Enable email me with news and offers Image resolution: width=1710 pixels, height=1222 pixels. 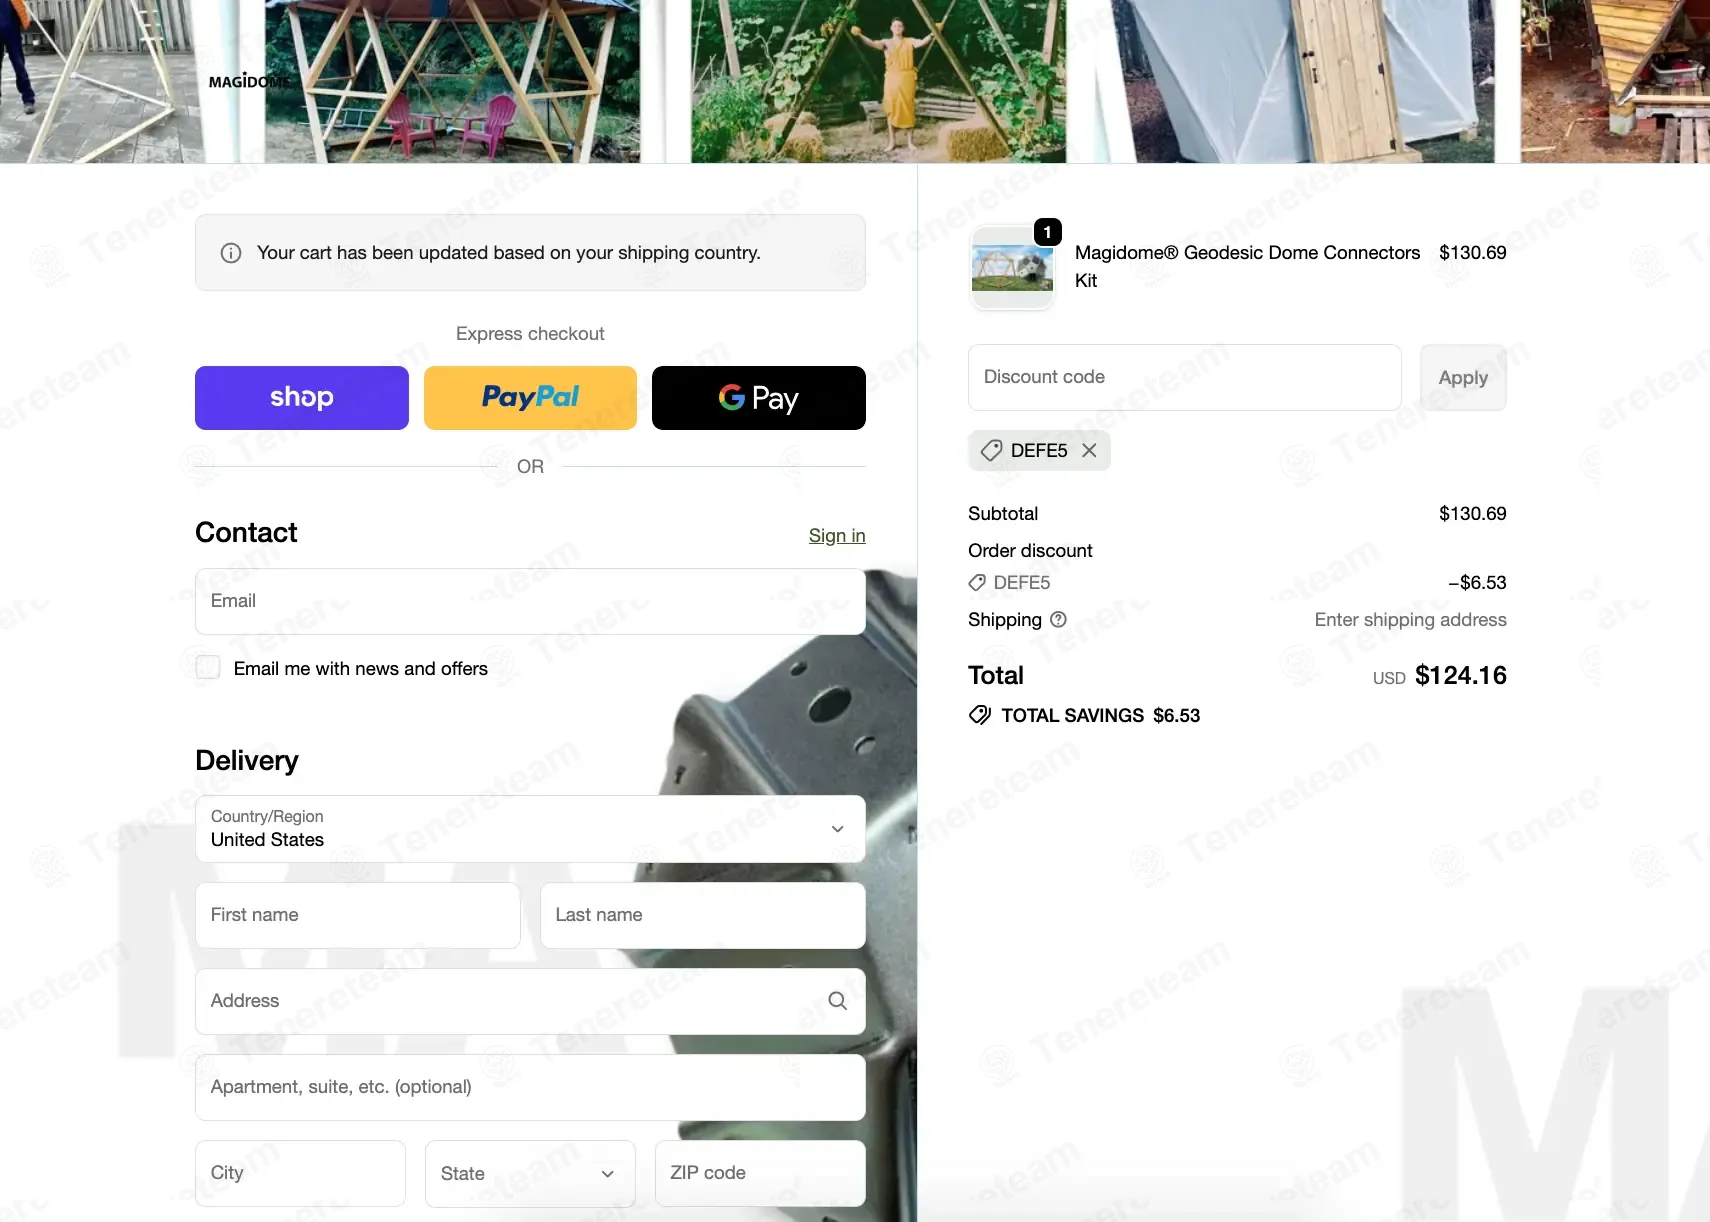tap(208, 668)
